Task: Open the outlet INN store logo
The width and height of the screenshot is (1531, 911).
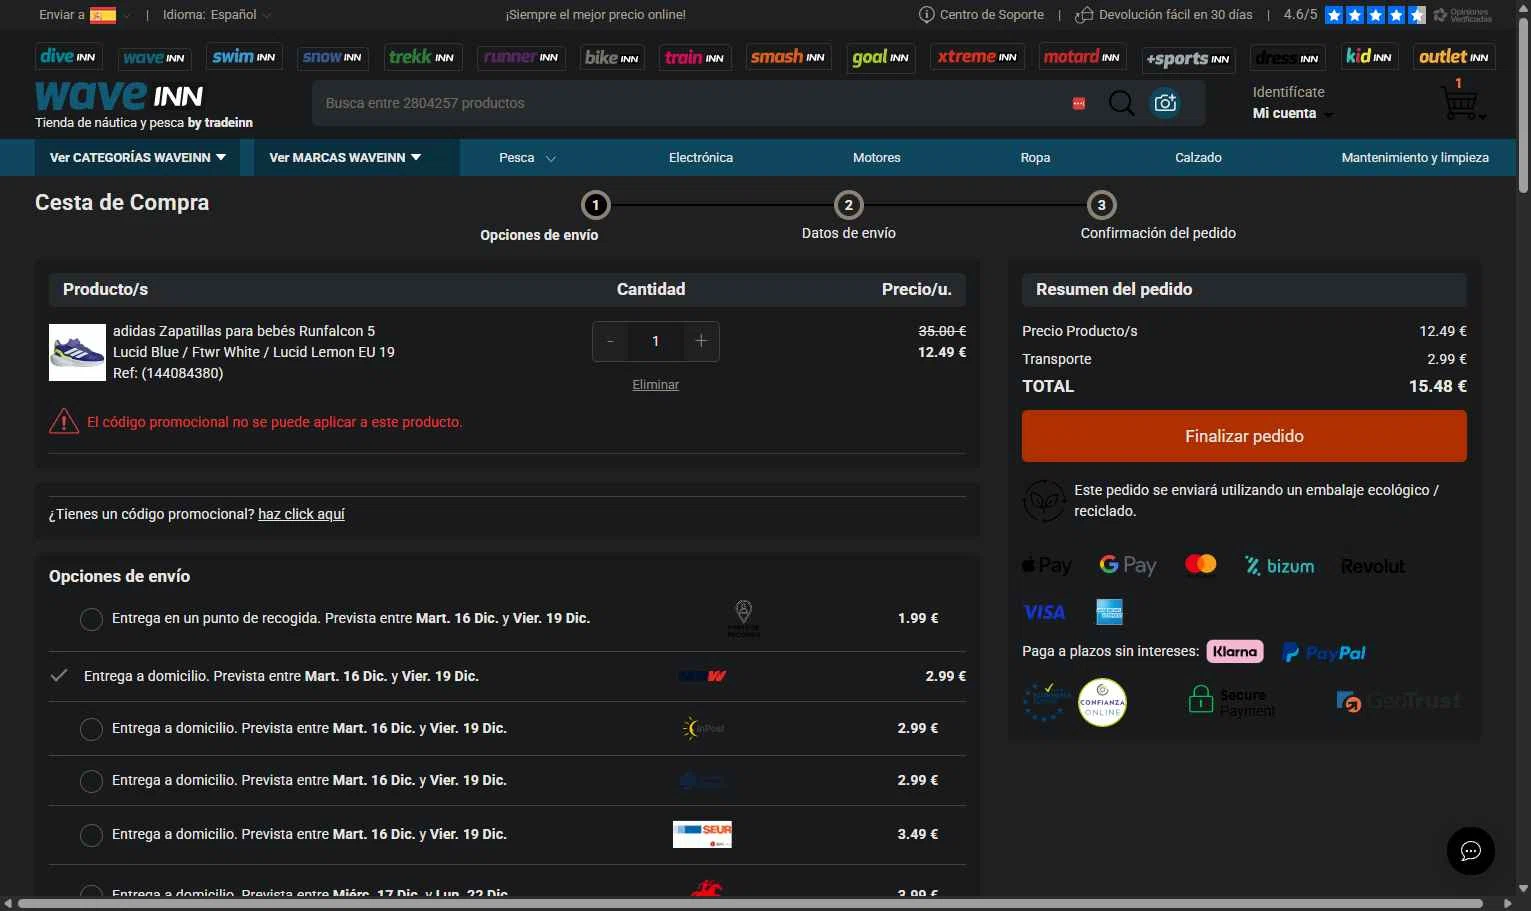Action: pos(1454,57)
